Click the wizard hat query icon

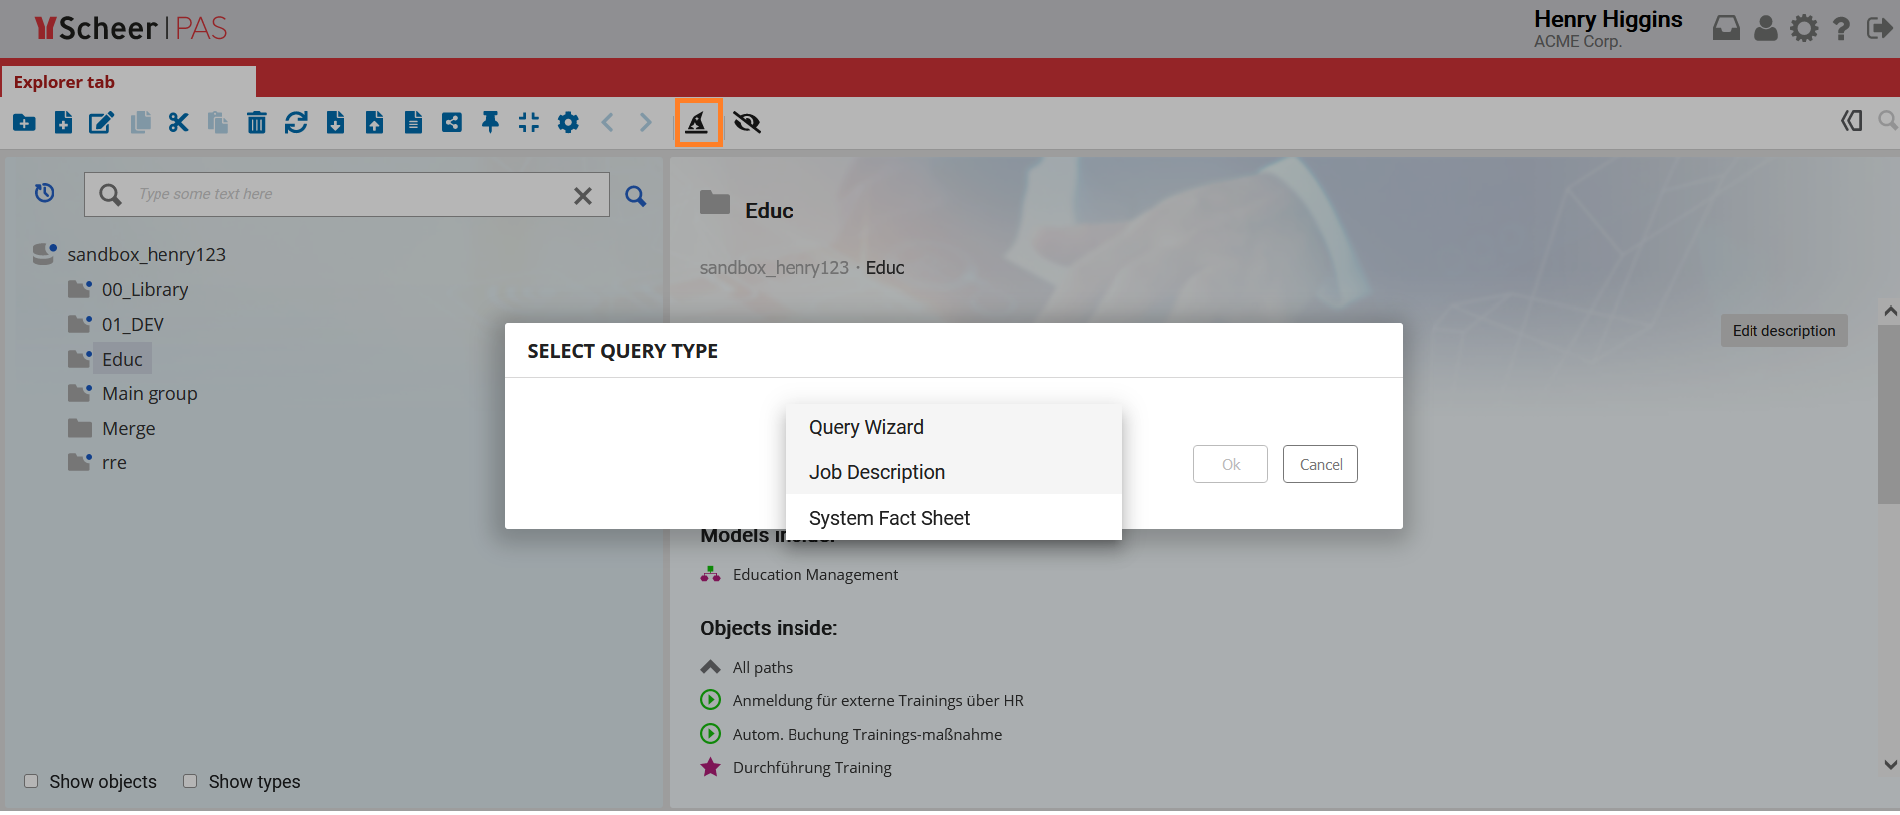click(697, 122)
